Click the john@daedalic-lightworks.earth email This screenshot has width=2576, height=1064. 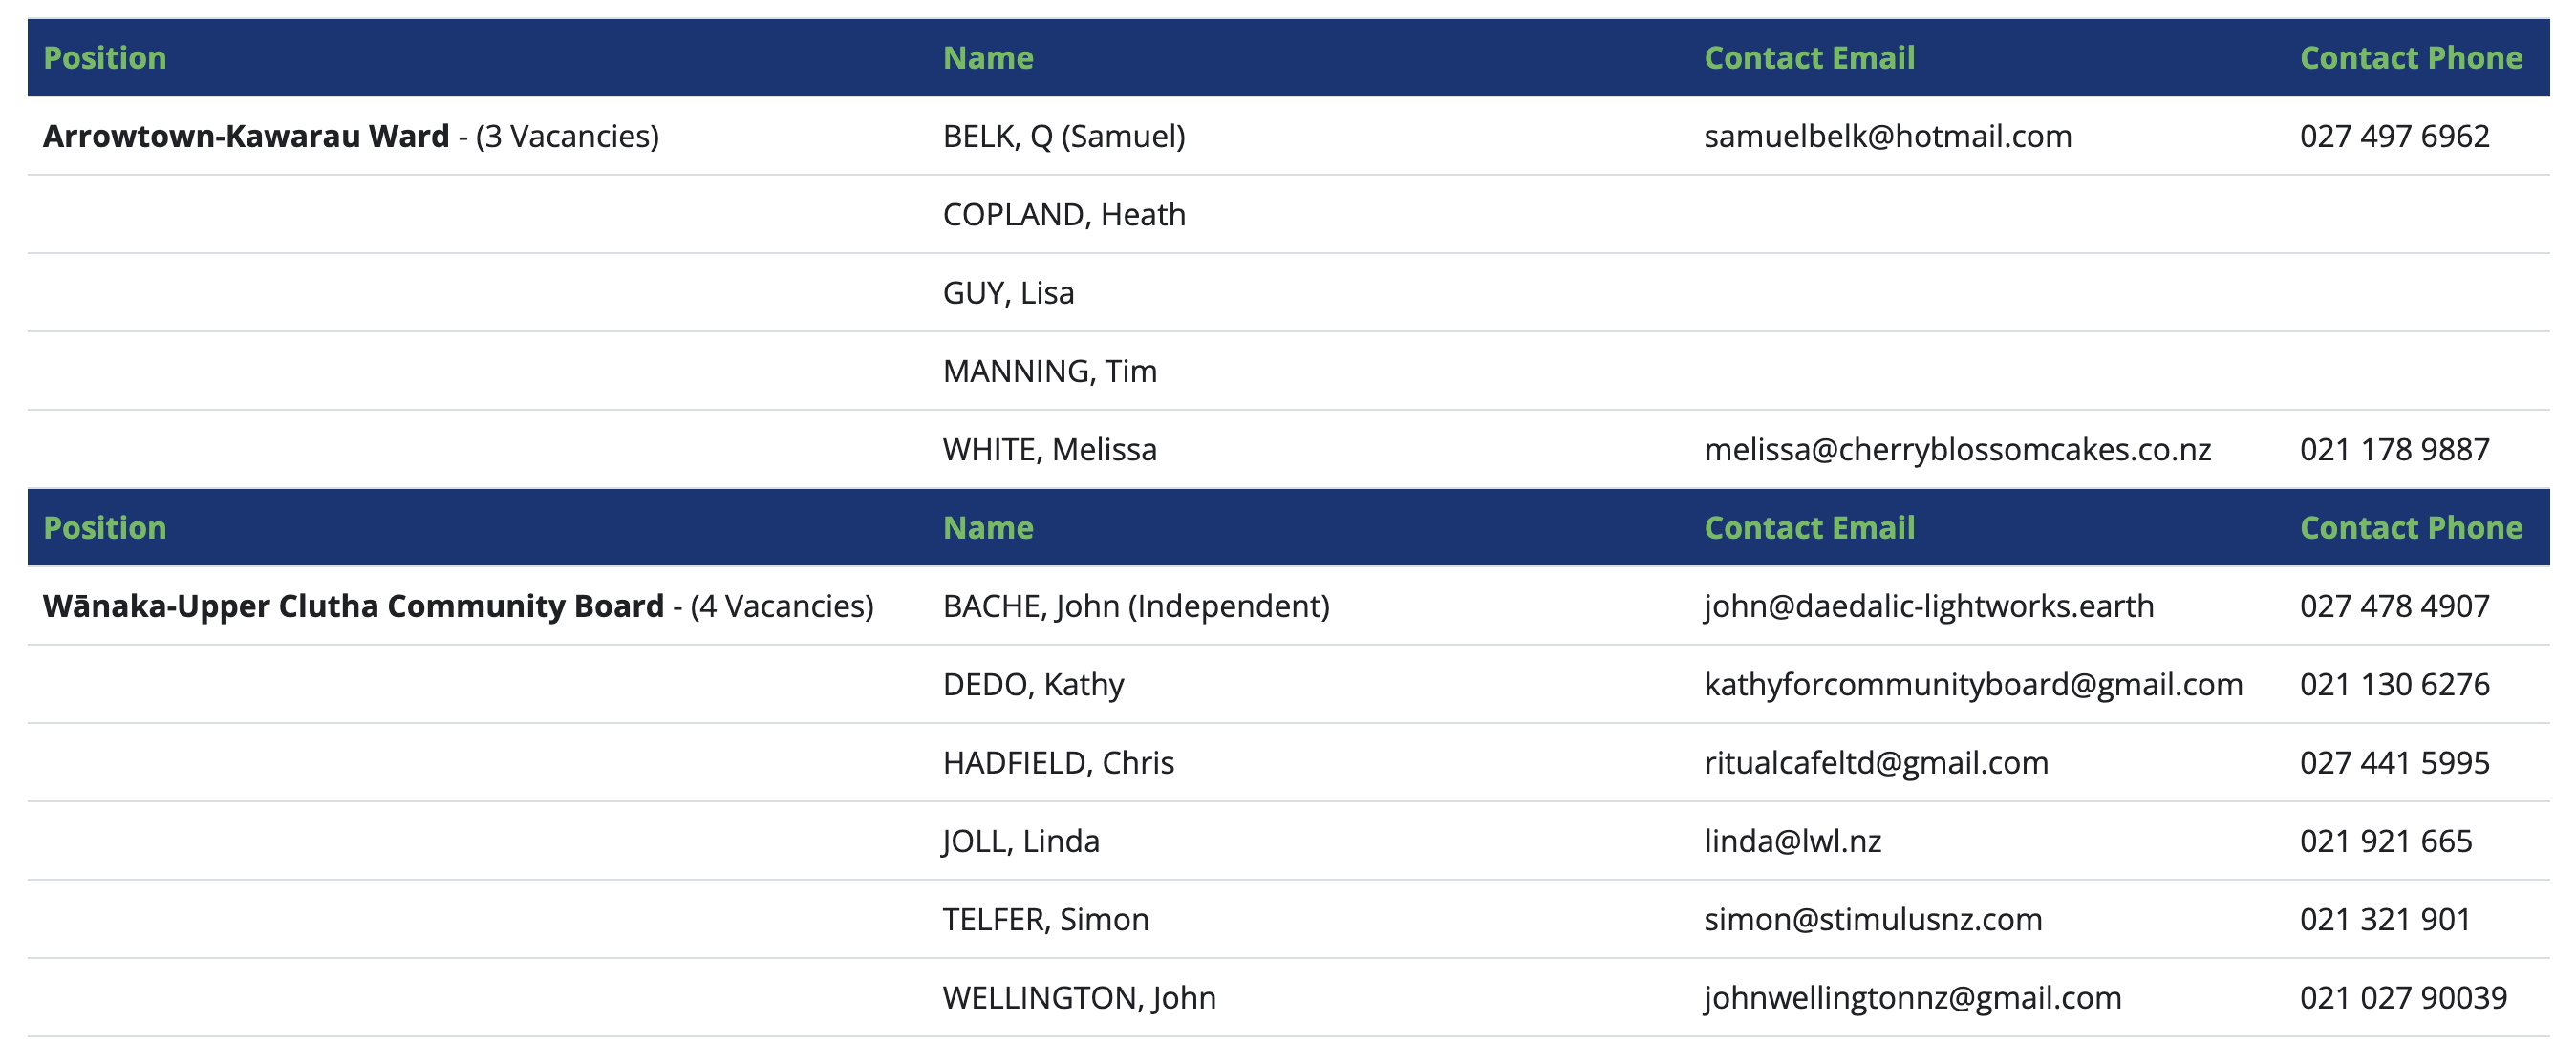1928,606
